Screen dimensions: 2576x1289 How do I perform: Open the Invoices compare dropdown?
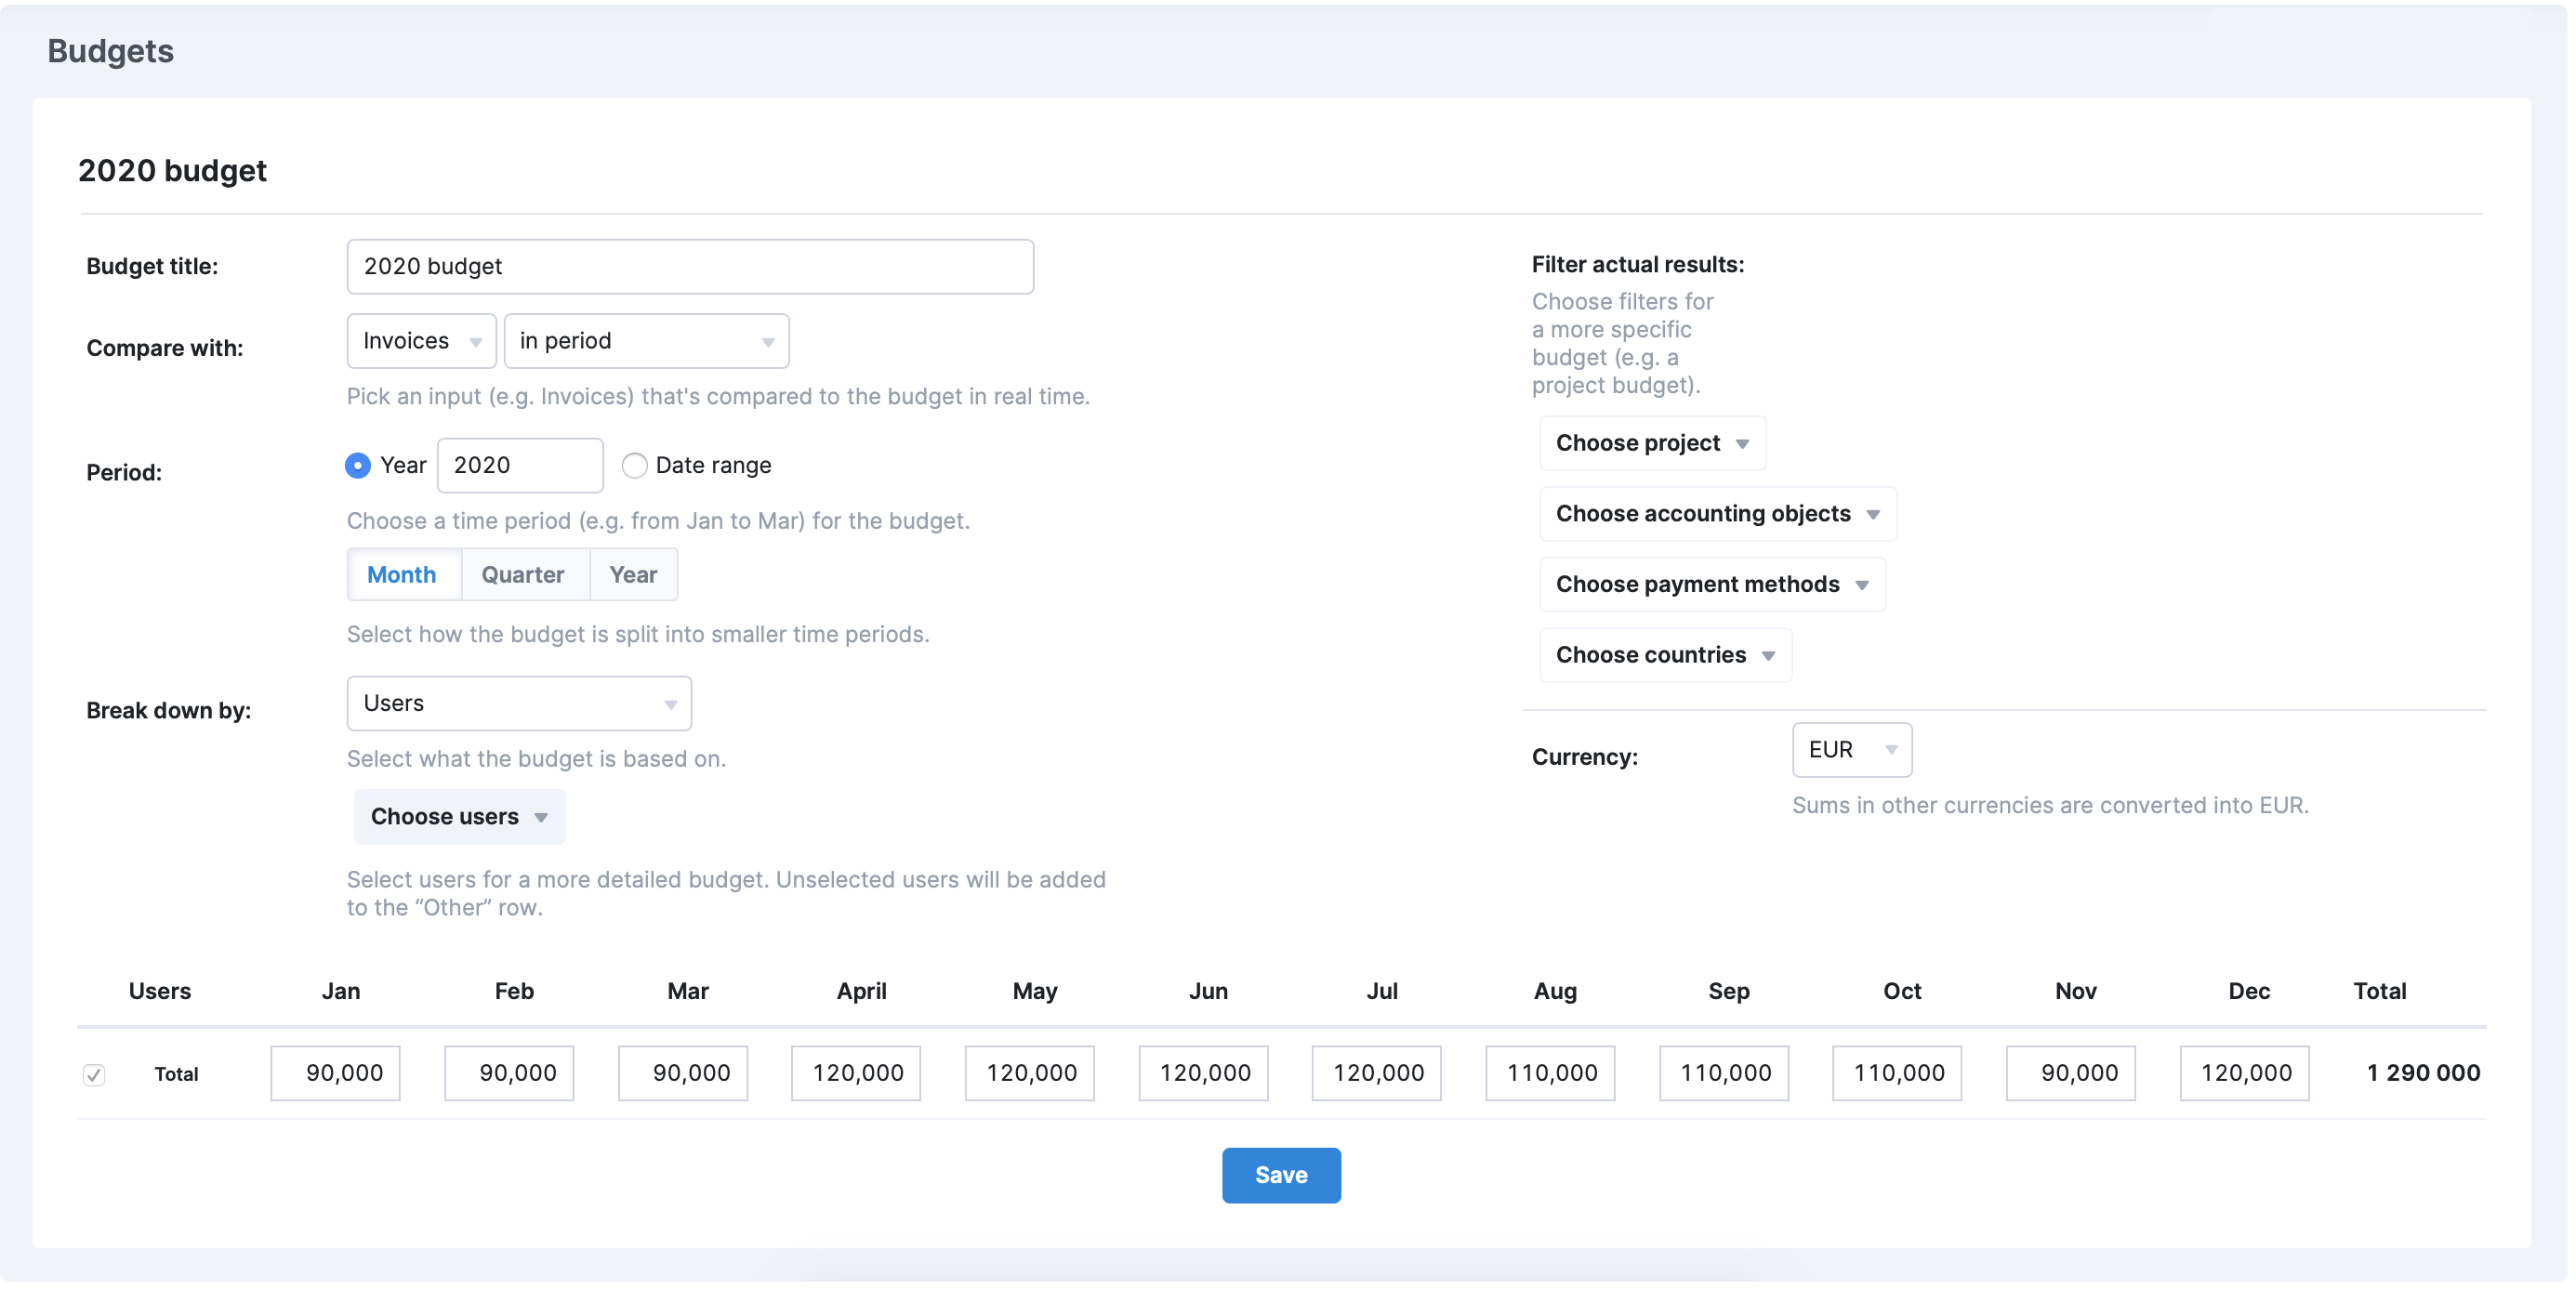point(421,341)
